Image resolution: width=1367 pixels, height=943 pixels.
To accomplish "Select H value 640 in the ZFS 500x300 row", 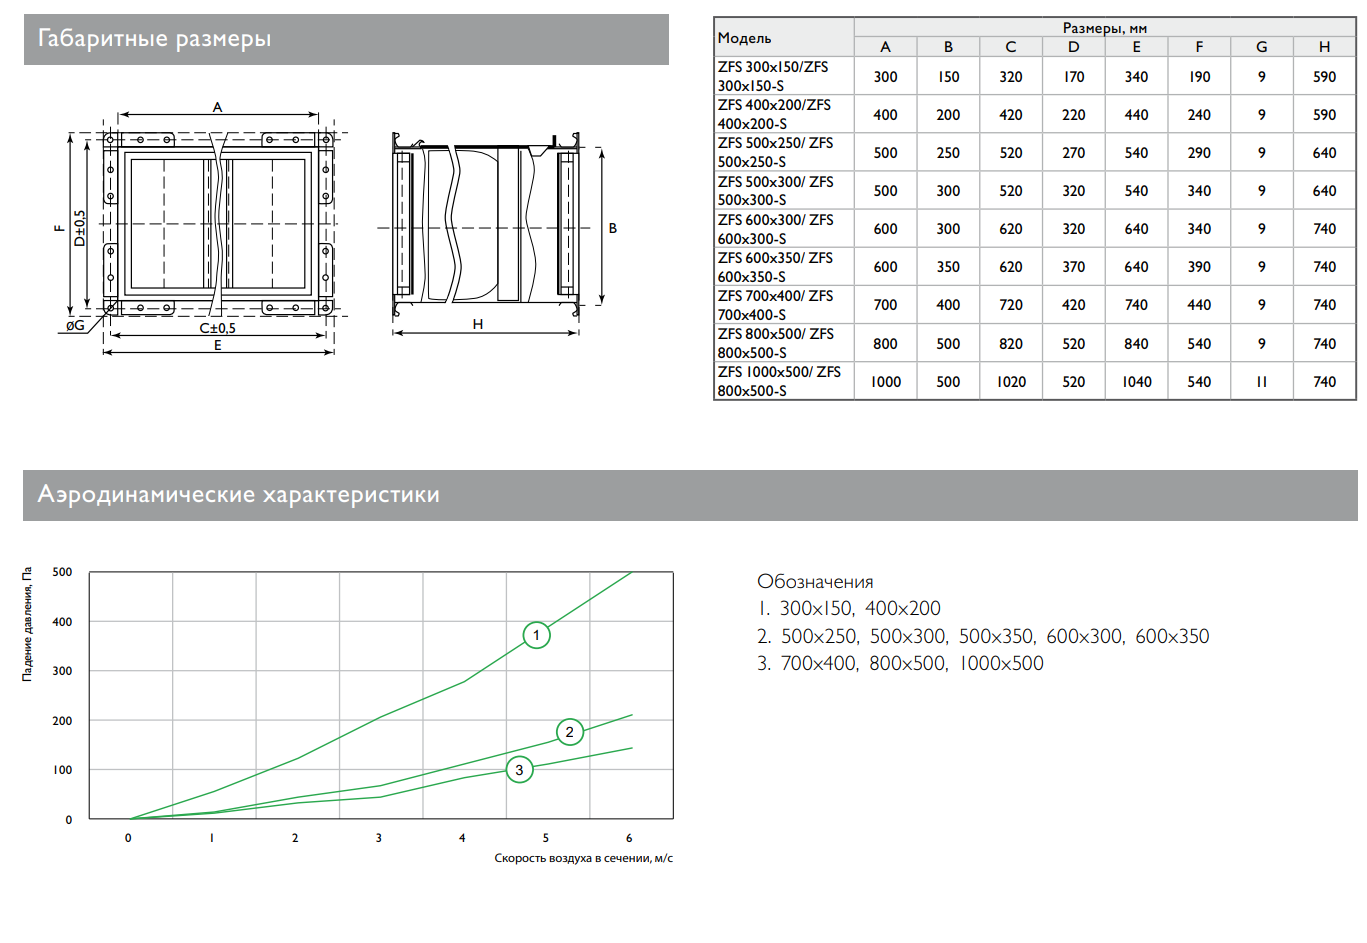I will point(1325,191).
